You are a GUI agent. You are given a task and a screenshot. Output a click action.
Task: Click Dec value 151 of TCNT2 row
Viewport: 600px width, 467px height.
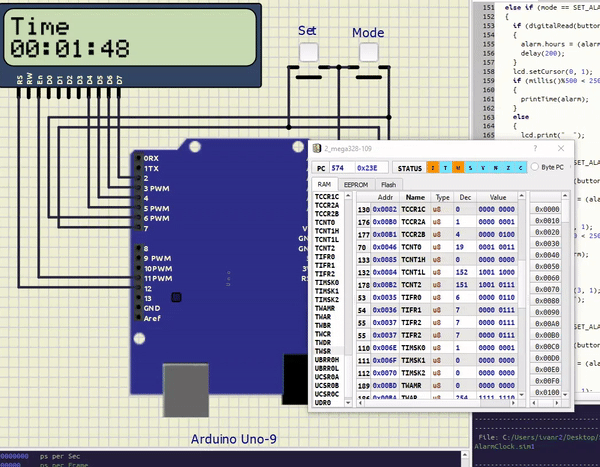(465, 285)
